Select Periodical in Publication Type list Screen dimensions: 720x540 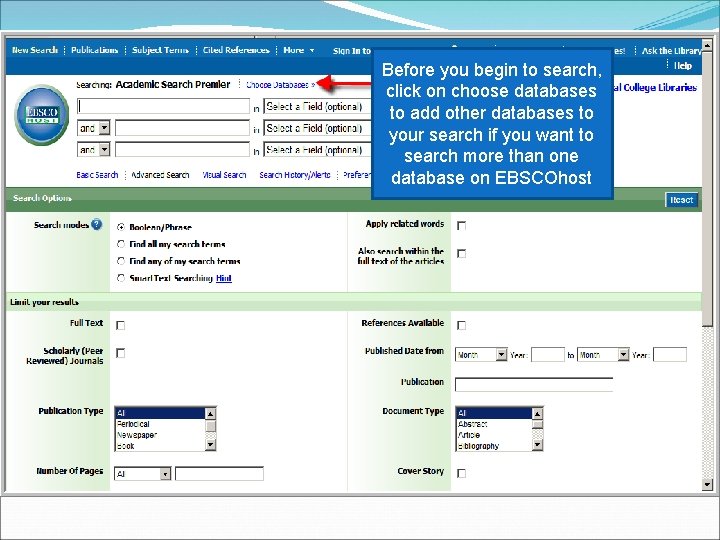coord(133,424)
